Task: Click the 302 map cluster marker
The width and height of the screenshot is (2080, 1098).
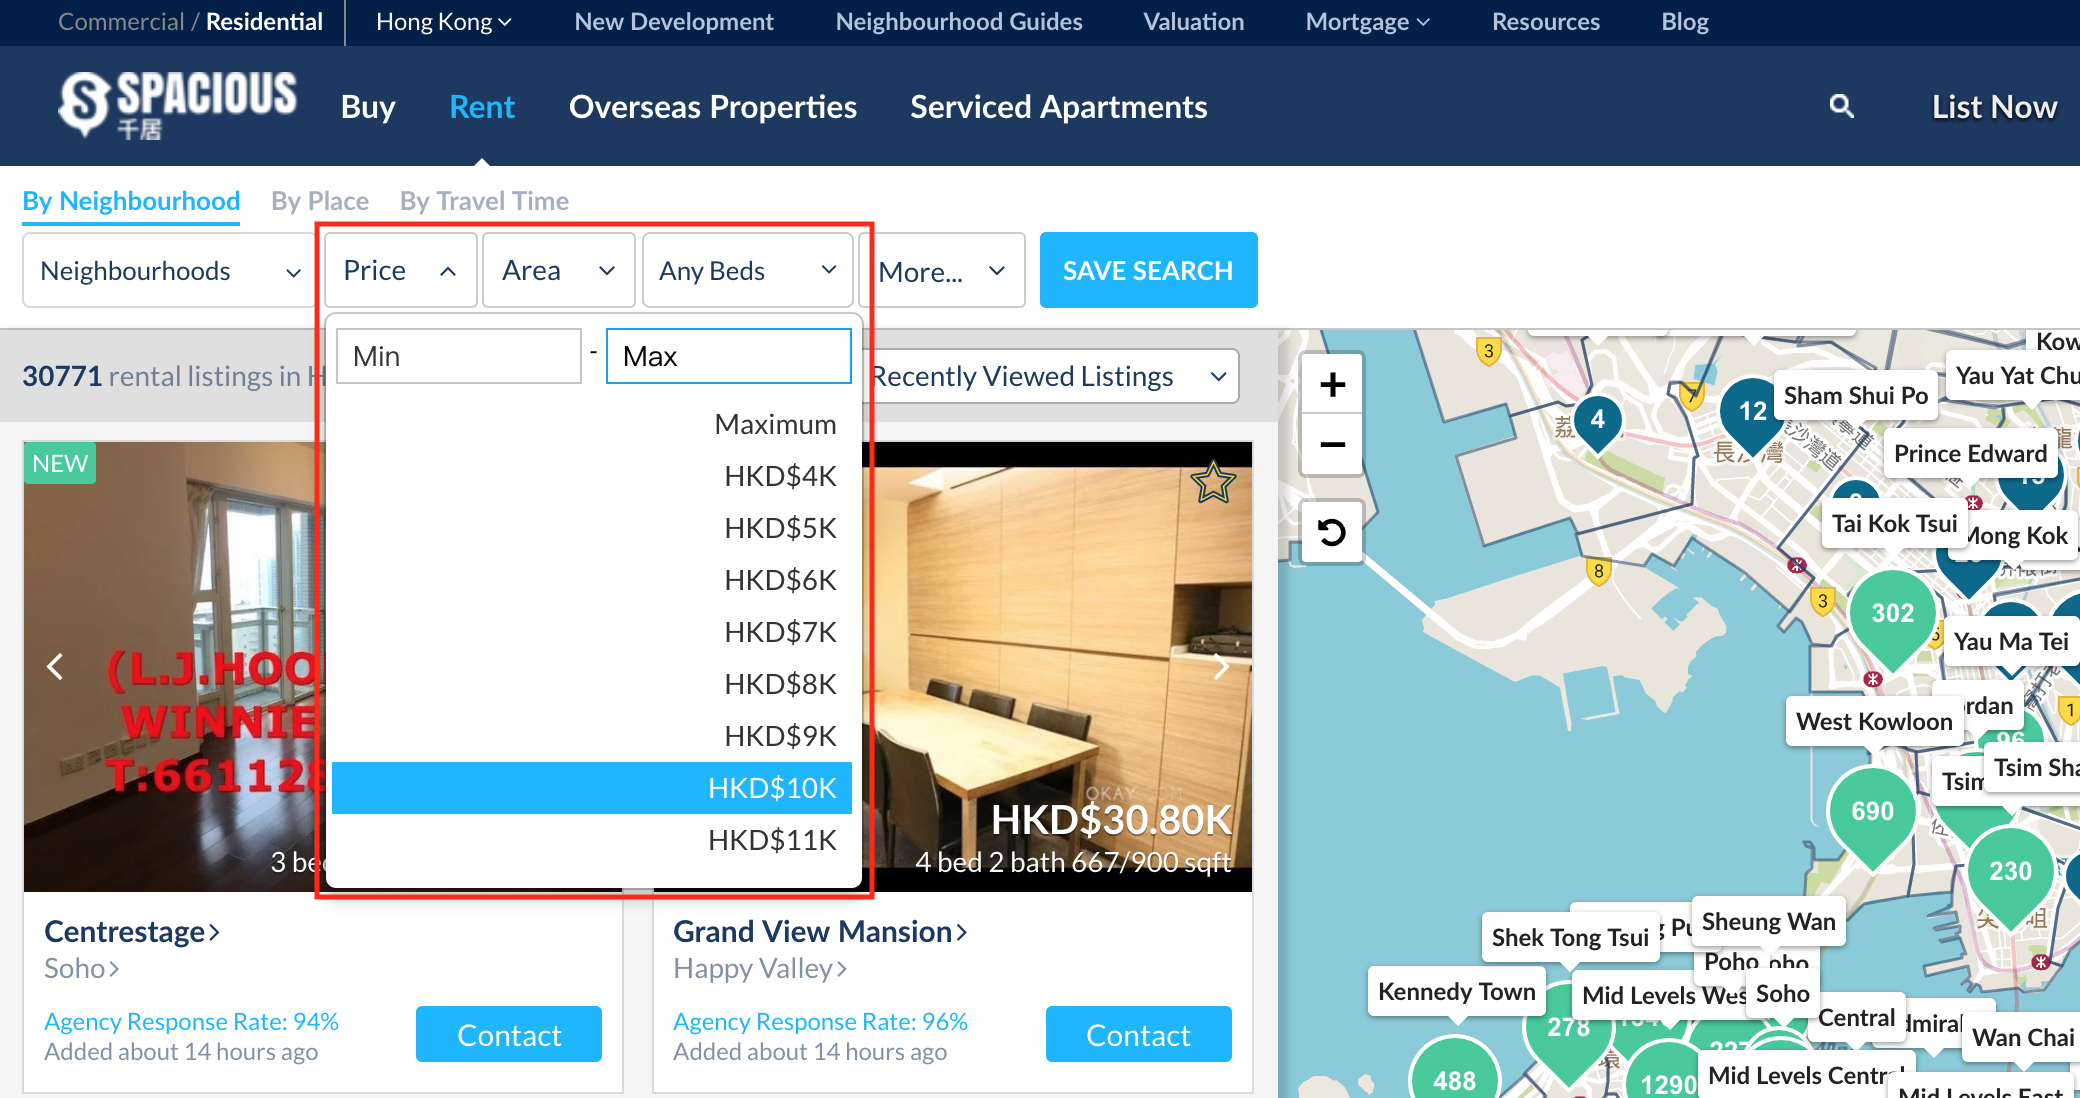Action: coord(1892,613)
